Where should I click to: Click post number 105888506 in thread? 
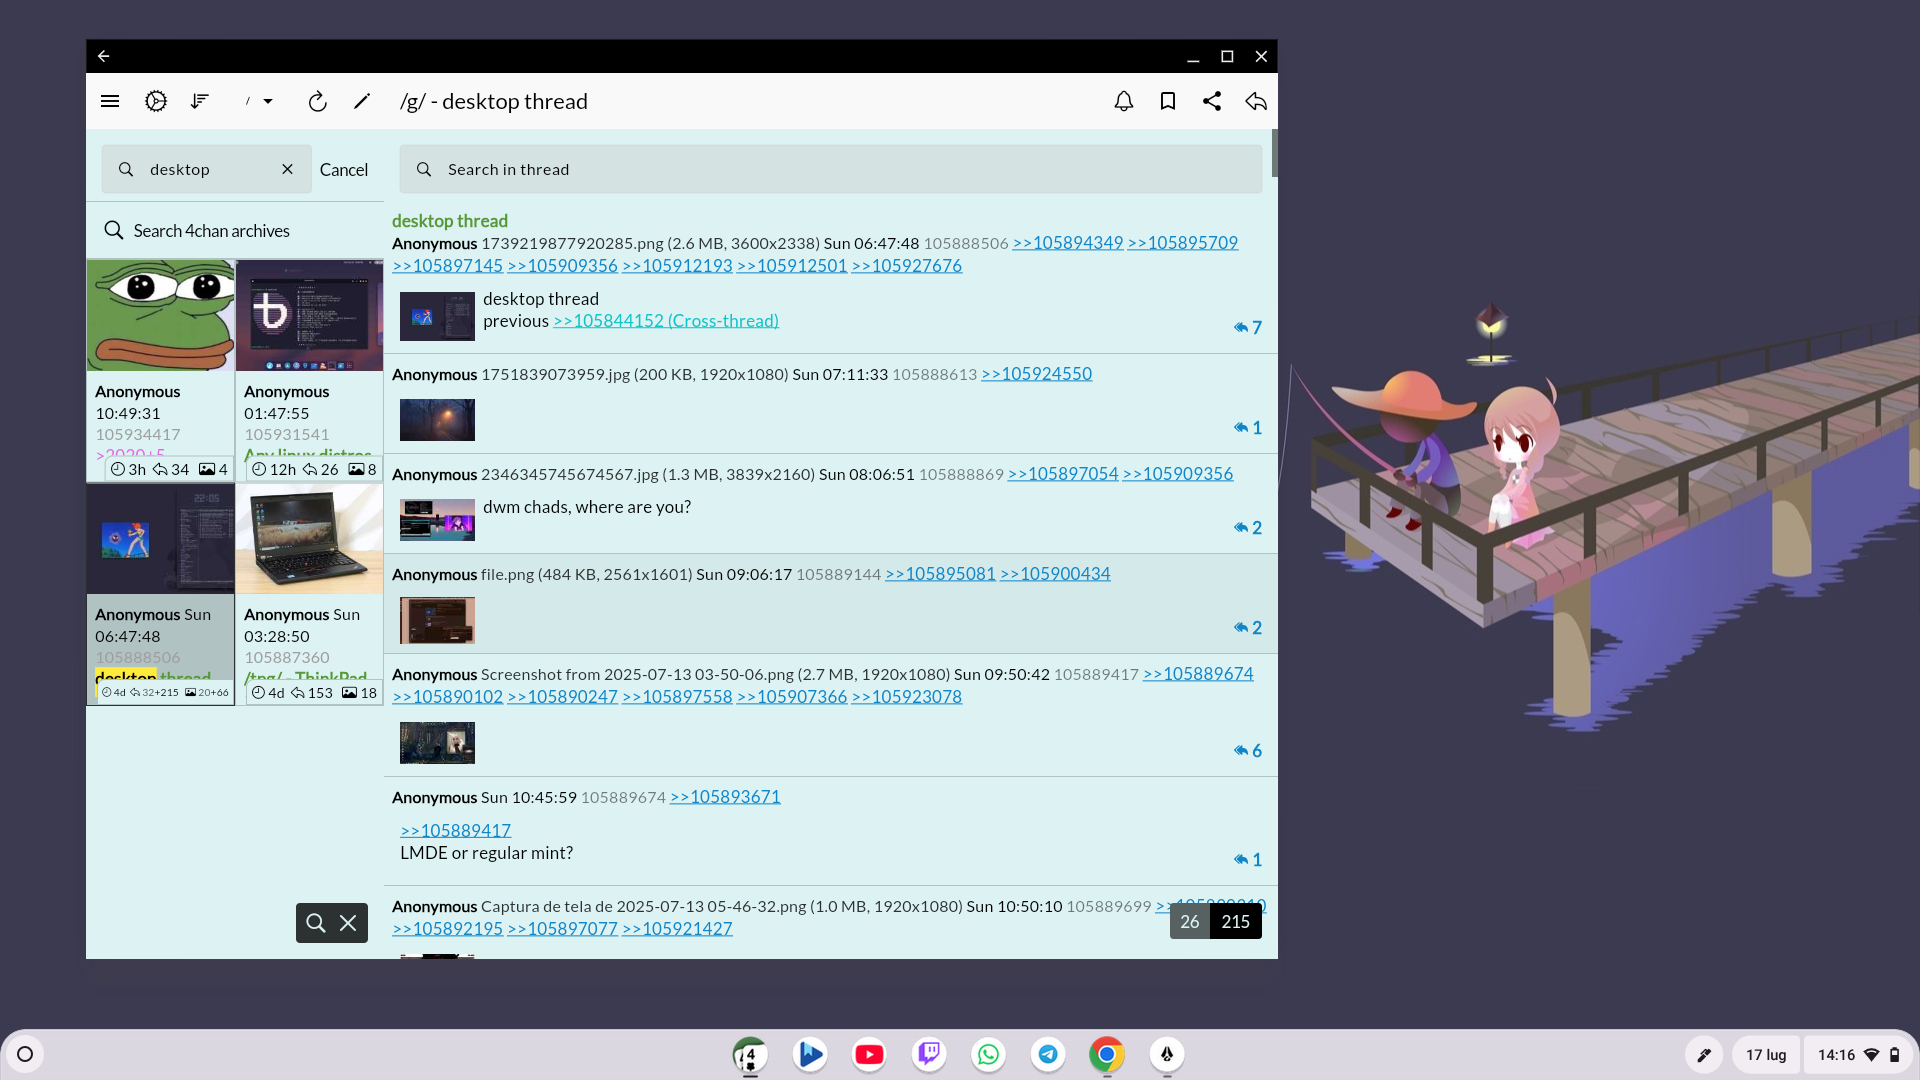[966, 243]
